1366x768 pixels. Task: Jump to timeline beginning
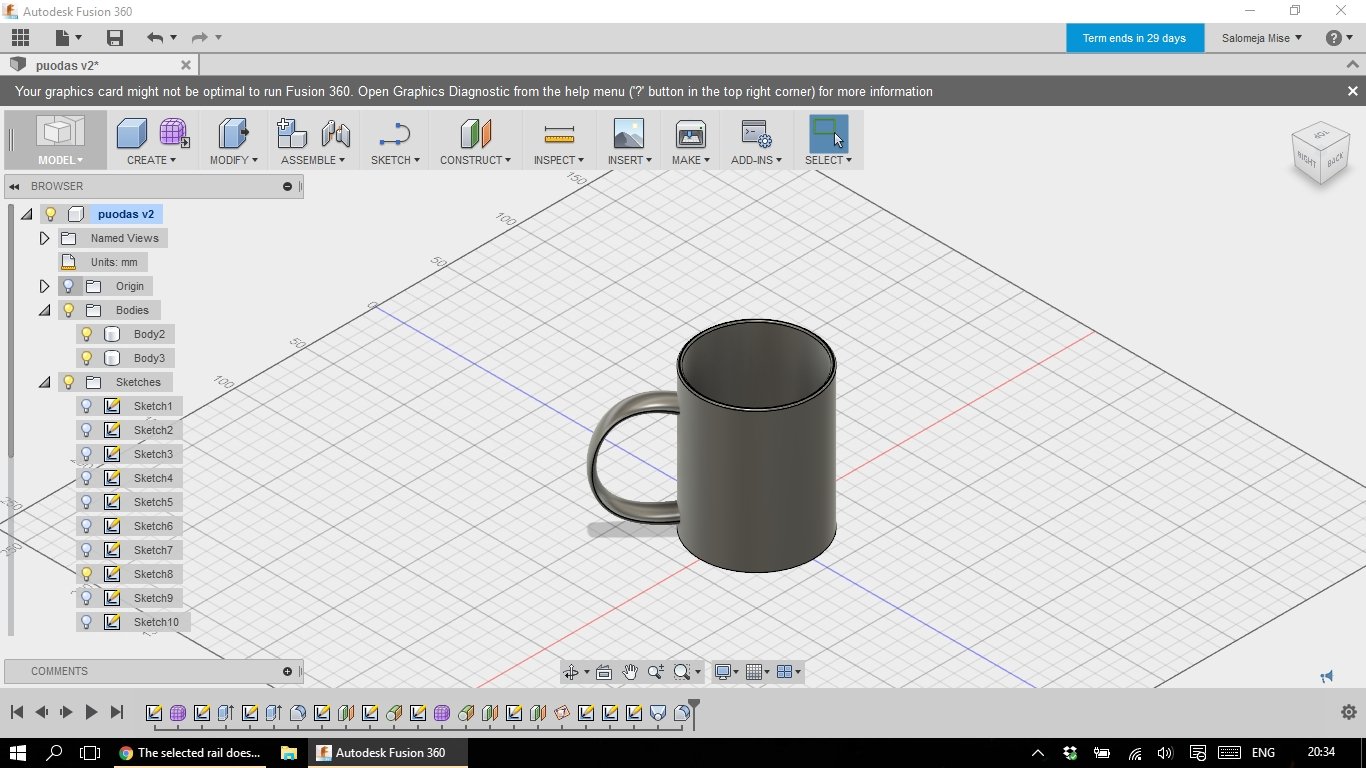tap(17, 712)
